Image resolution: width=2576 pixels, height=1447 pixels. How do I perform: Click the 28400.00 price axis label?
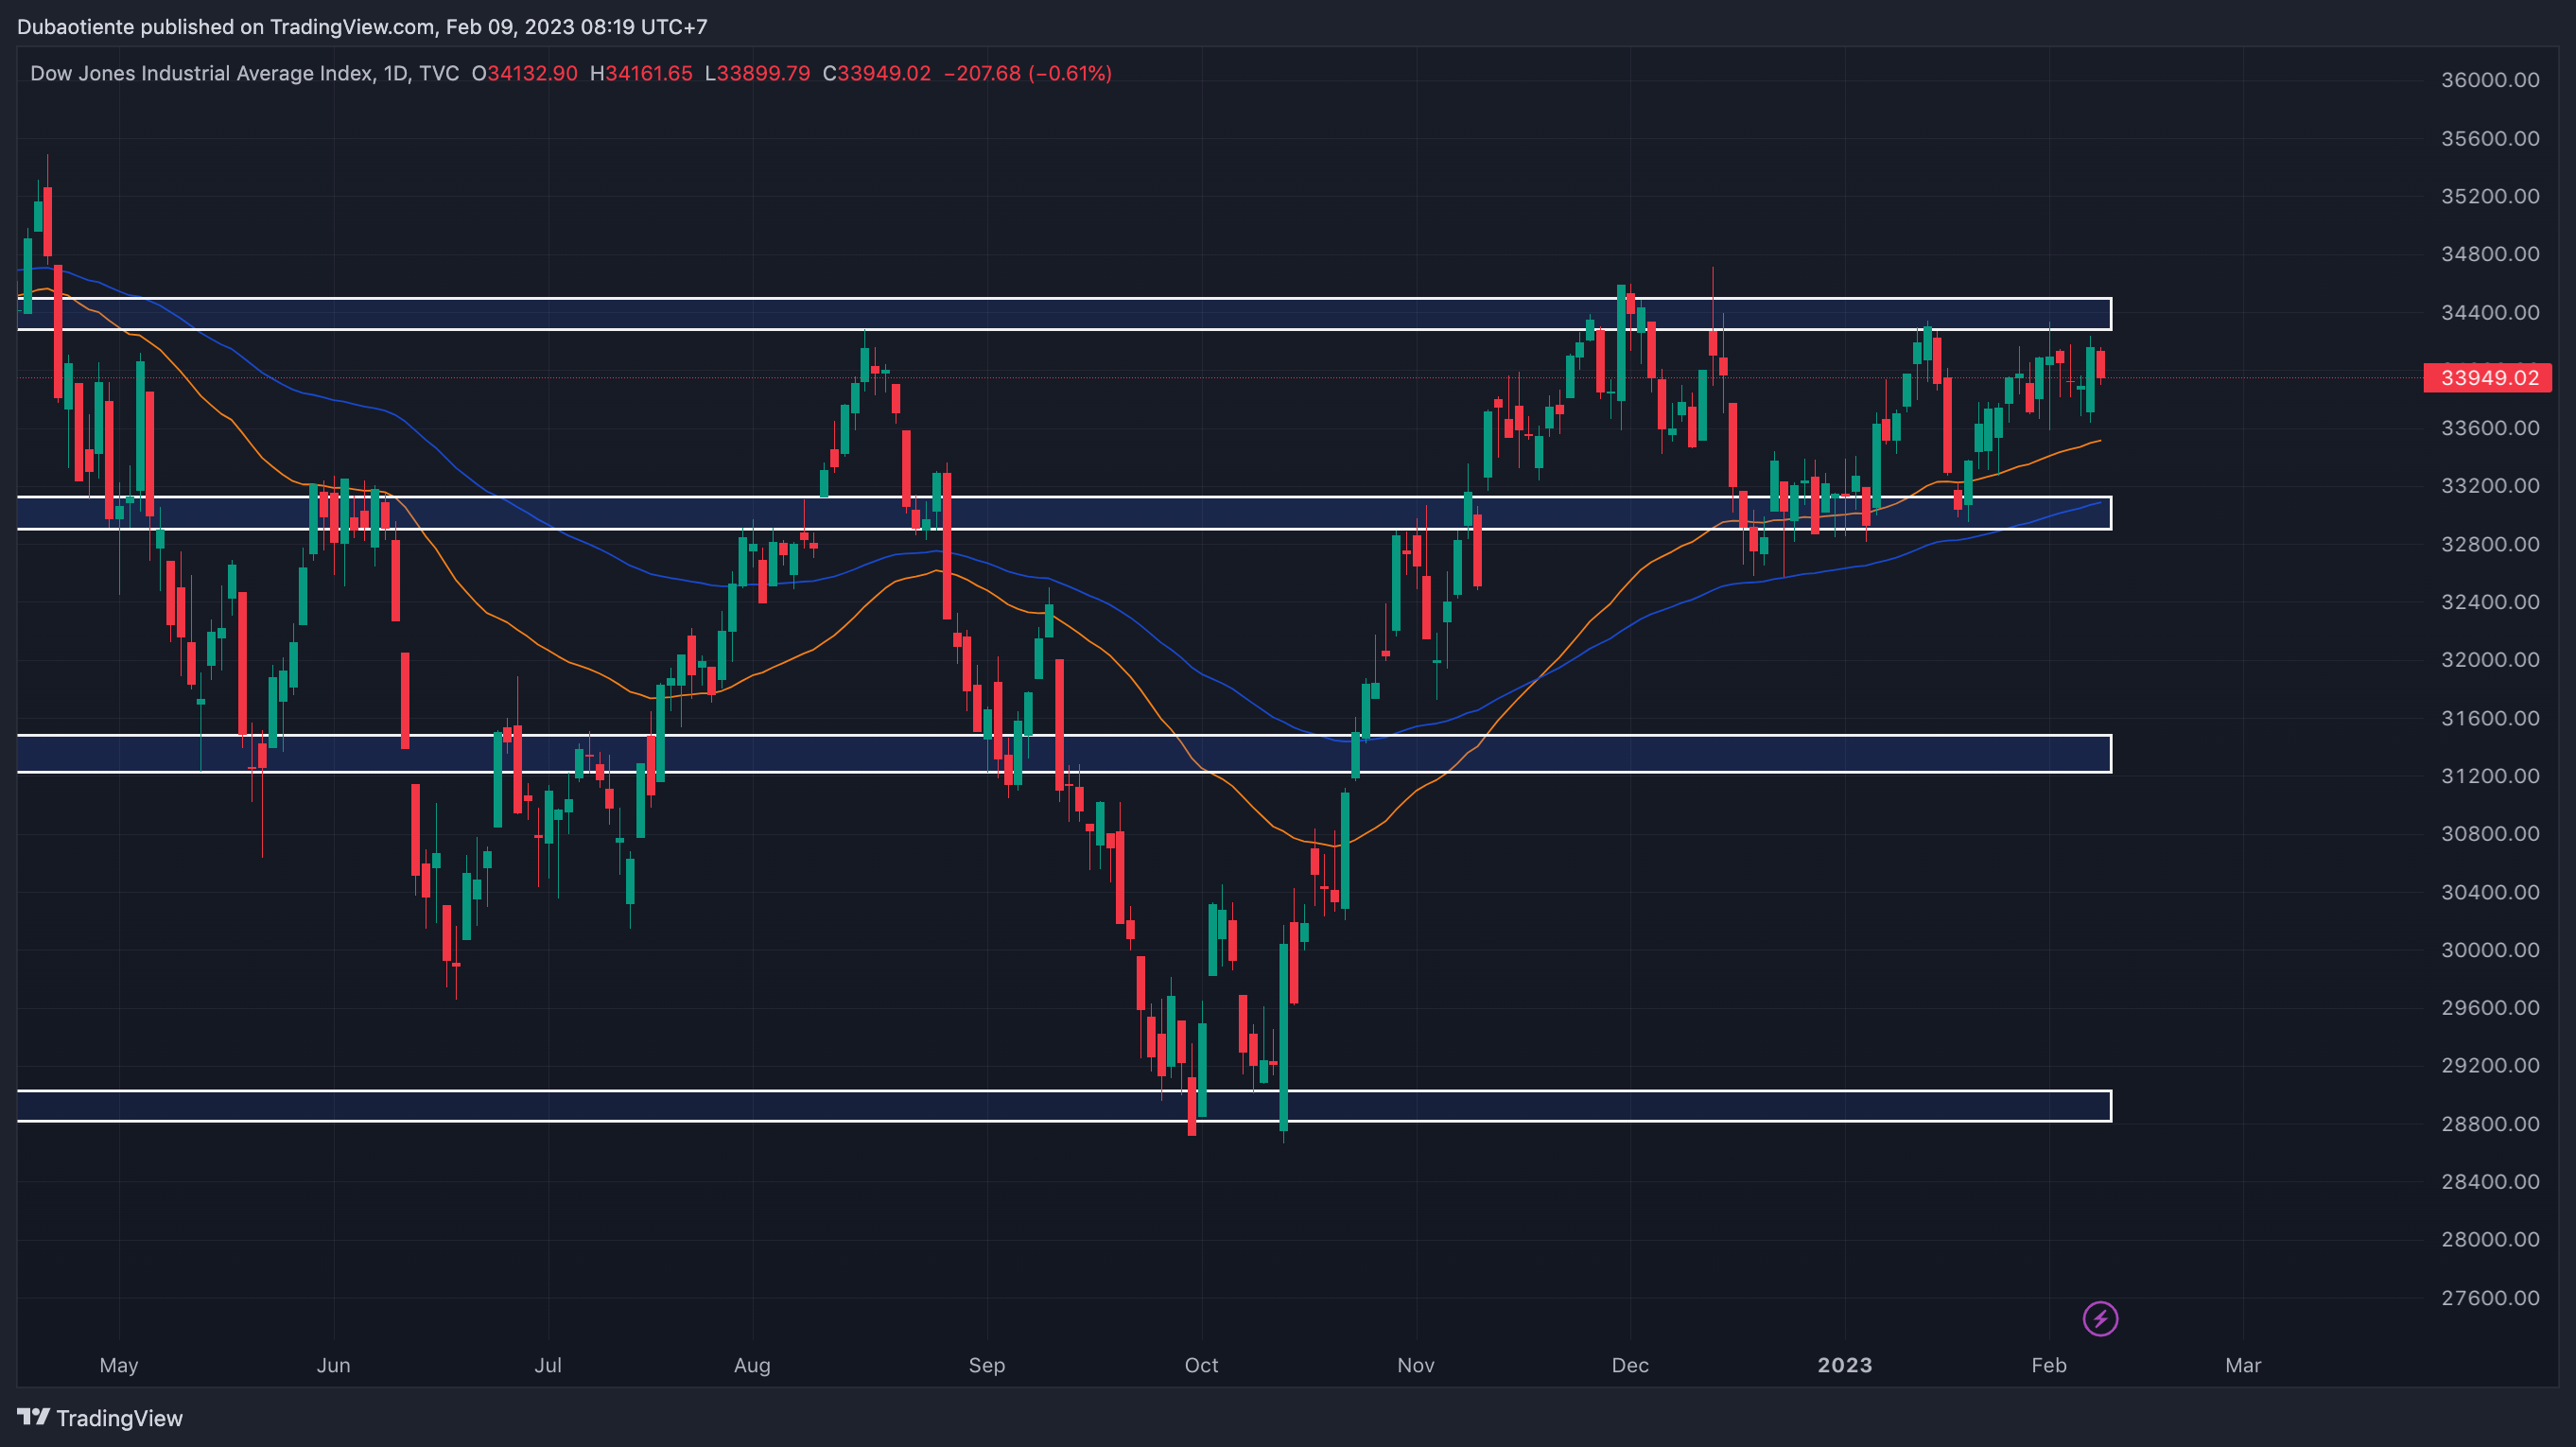point(2490,1182)
